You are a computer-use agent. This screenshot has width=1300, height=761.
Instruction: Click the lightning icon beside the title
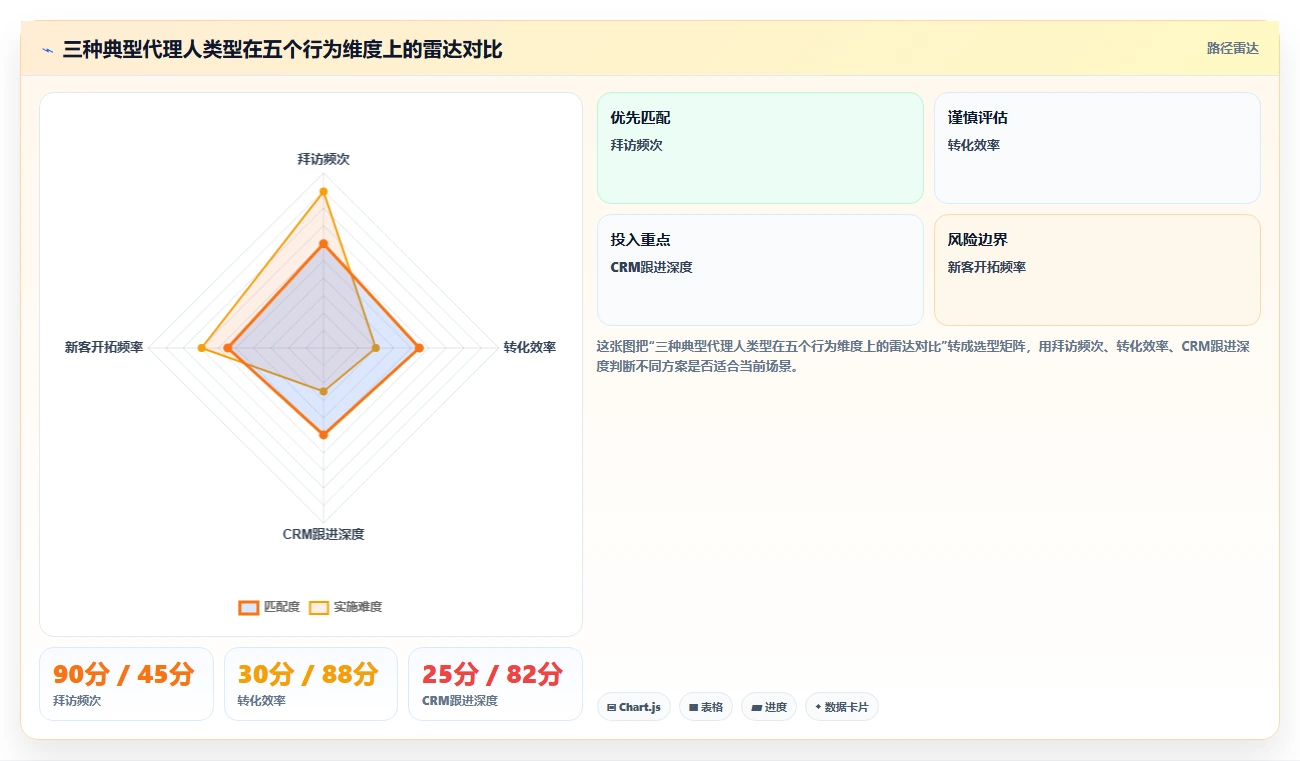tap(48, 50)
